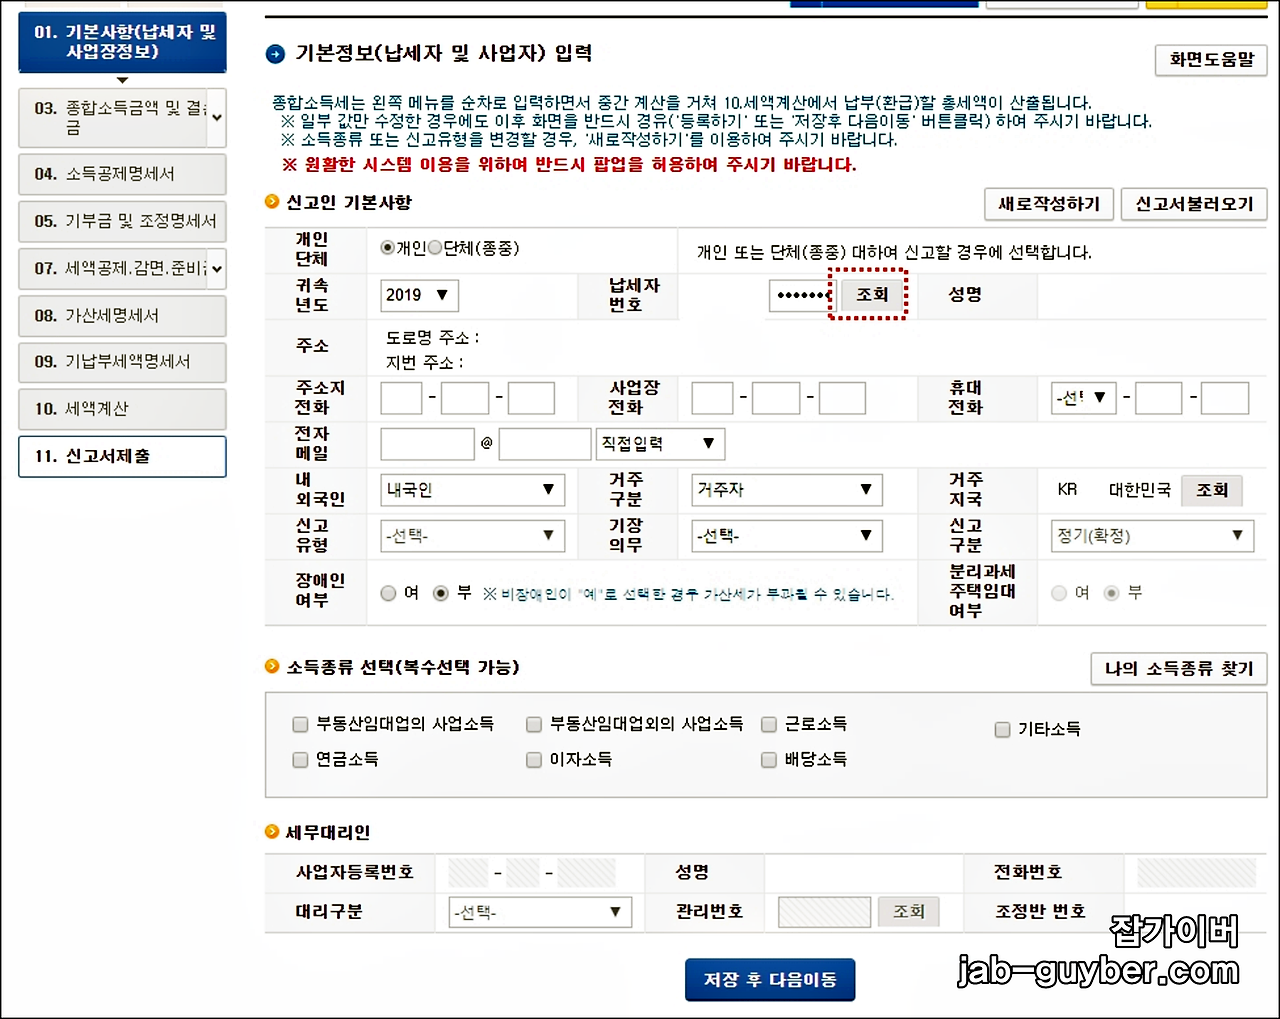Navigate to 11. 신고서제출 in the sidebar
The image size is (1280, 1019).
(122, 456)
